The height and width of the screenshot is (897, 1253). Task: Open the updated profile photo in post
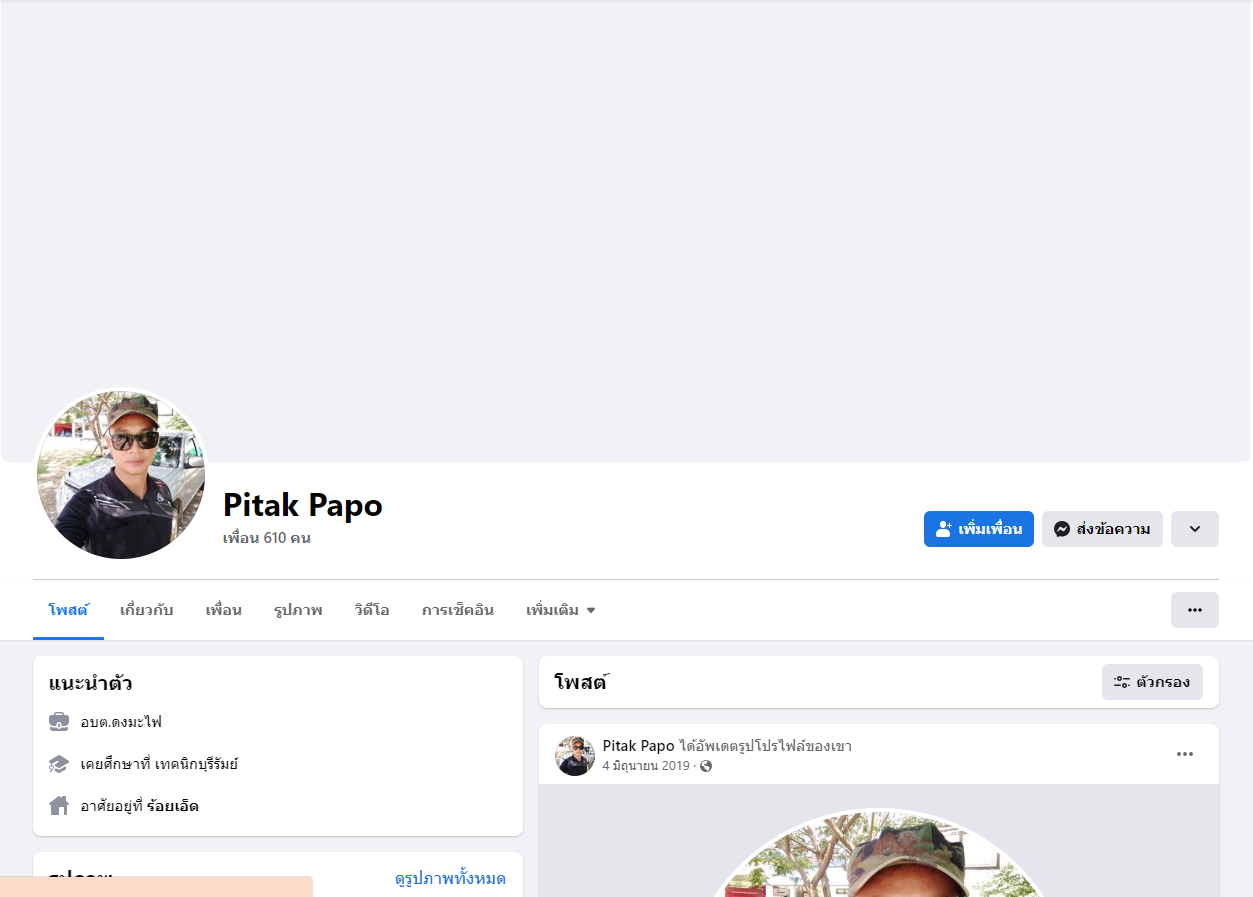[879, 853]
